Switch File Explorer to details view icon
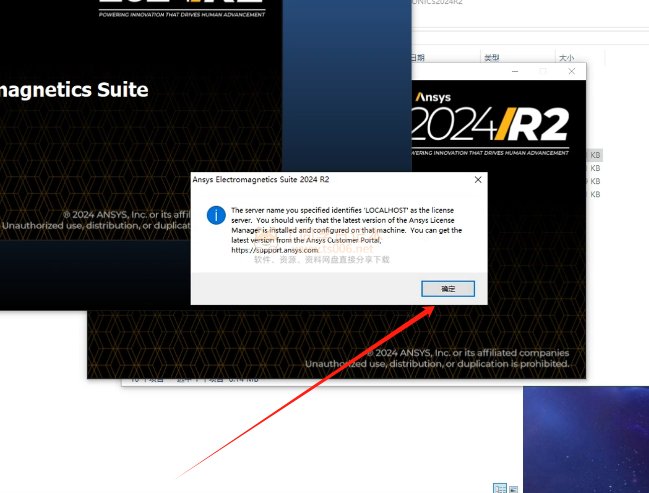 tap(500, 488)
